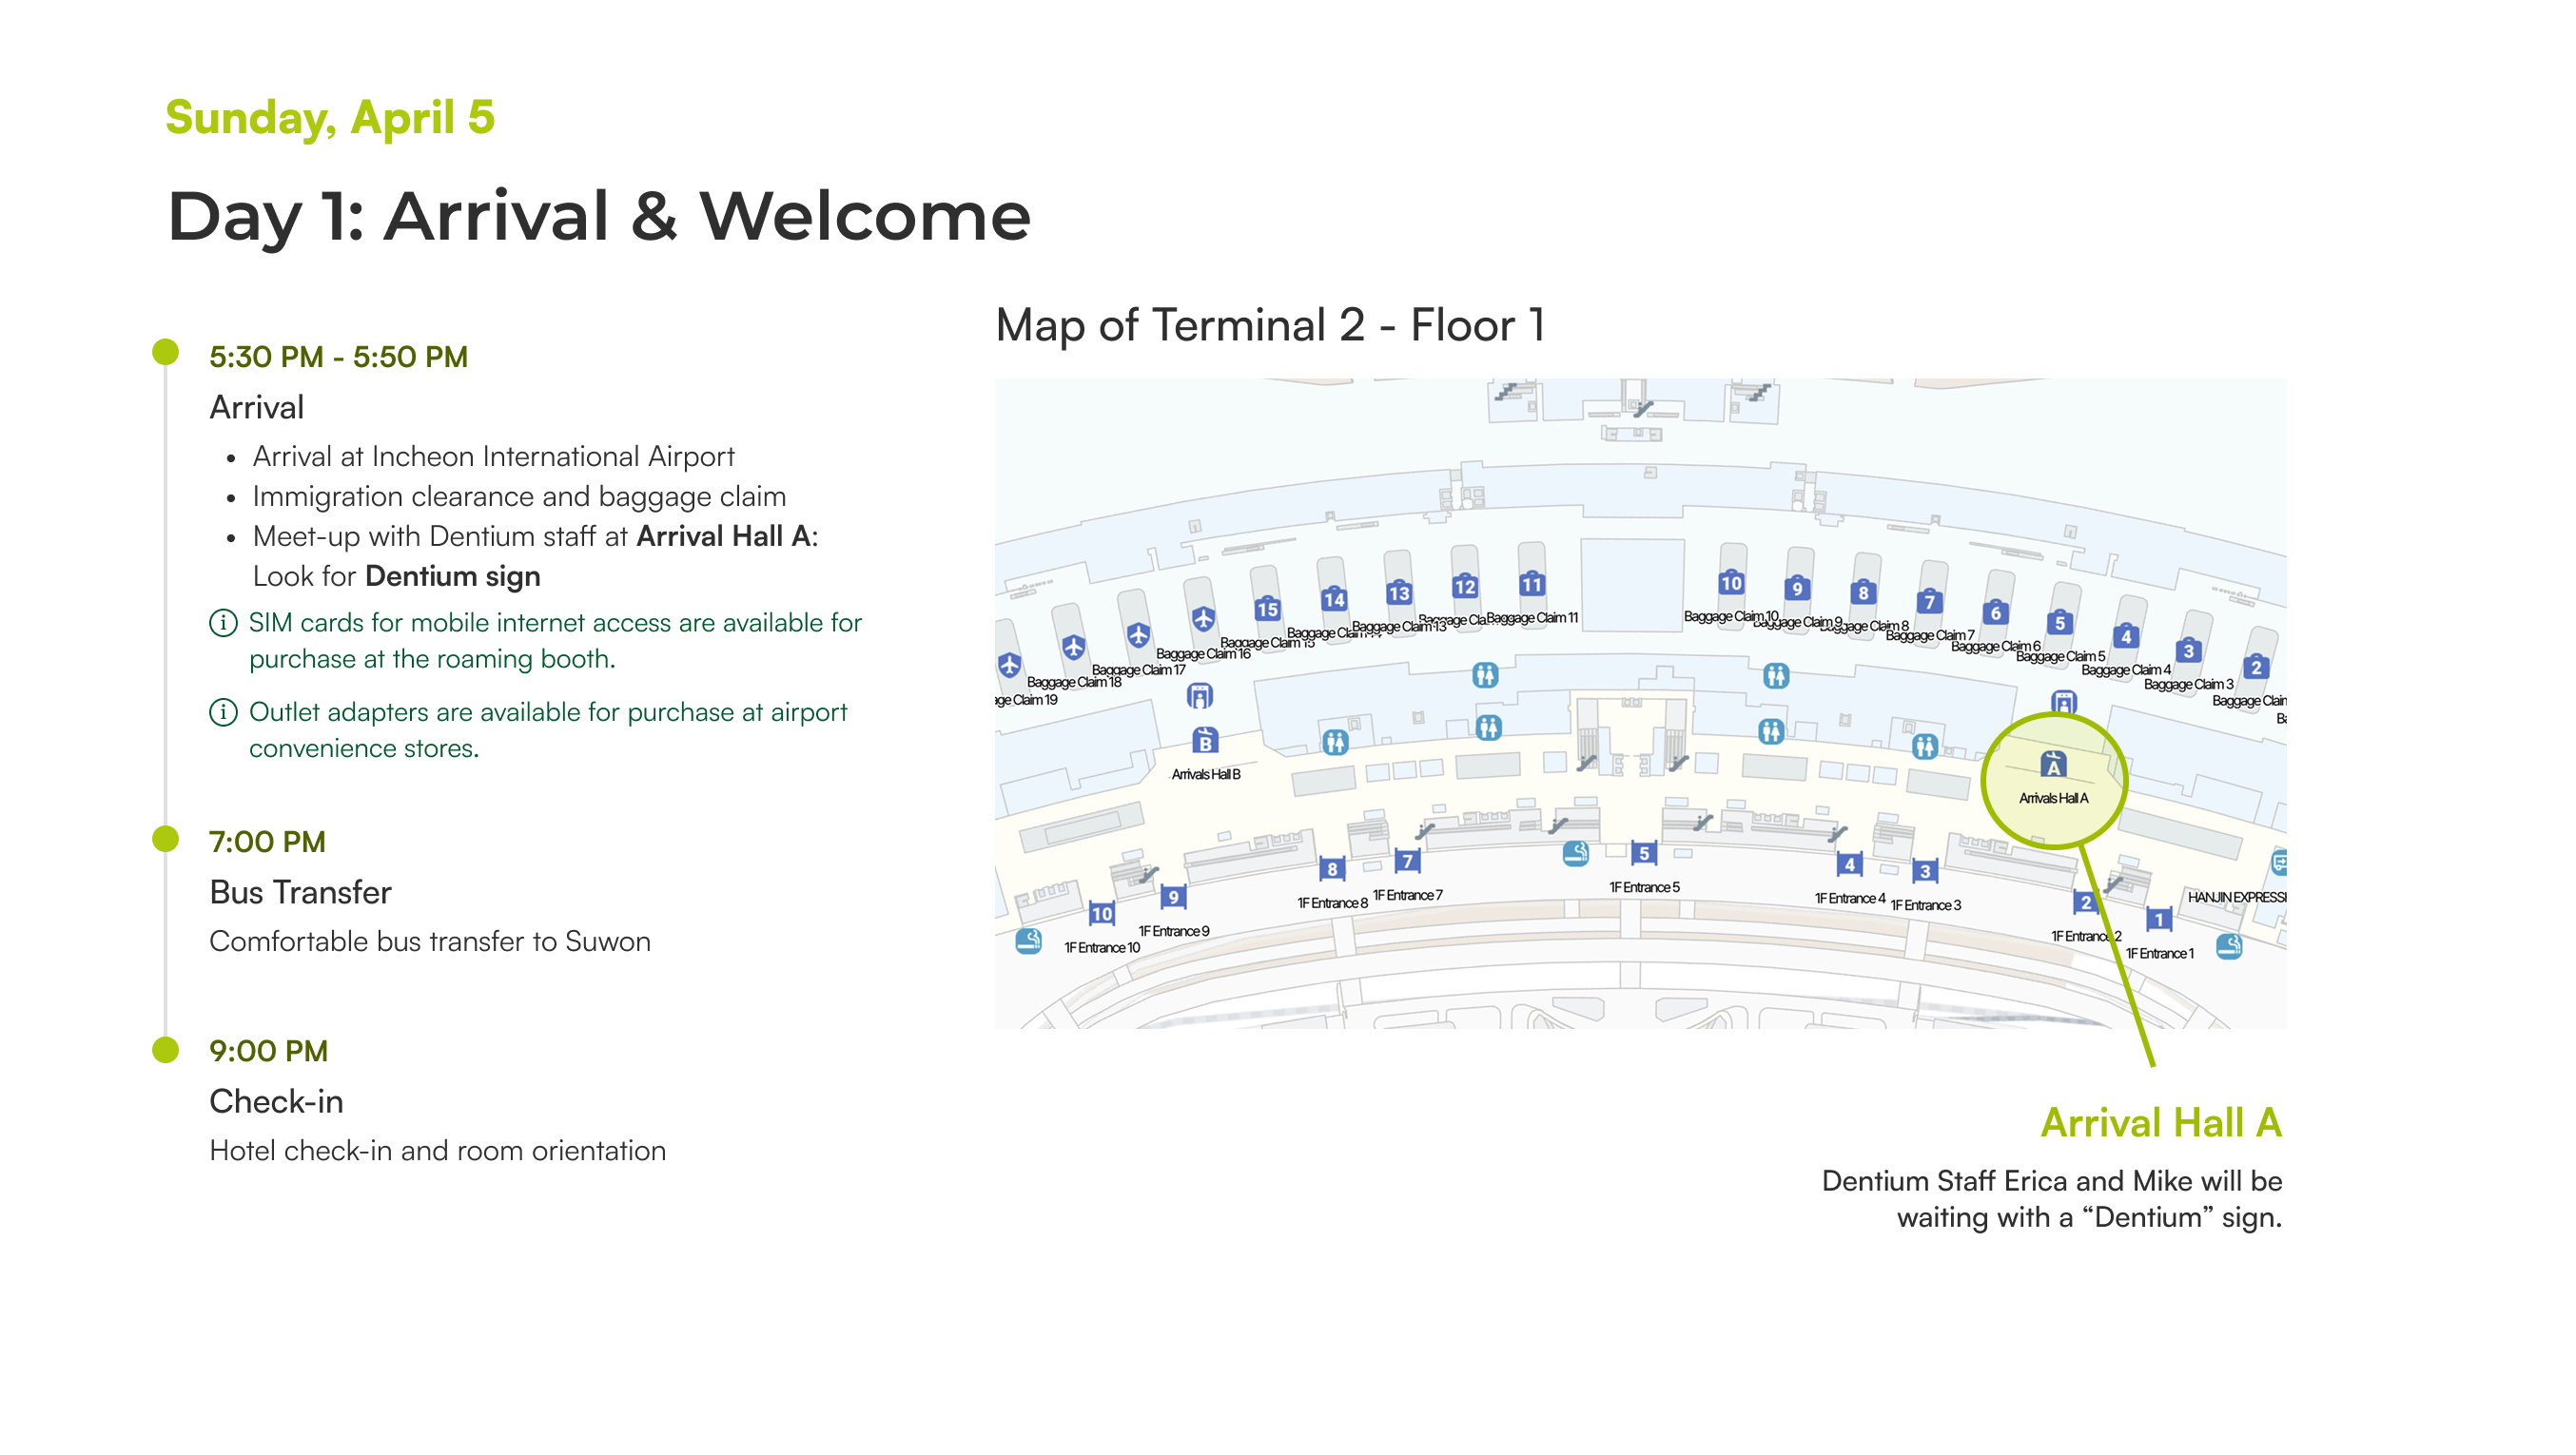Select Baggage Claim 15 suitcase icon
This screenshot has width=2576, height=1455.
[1267, 608]
